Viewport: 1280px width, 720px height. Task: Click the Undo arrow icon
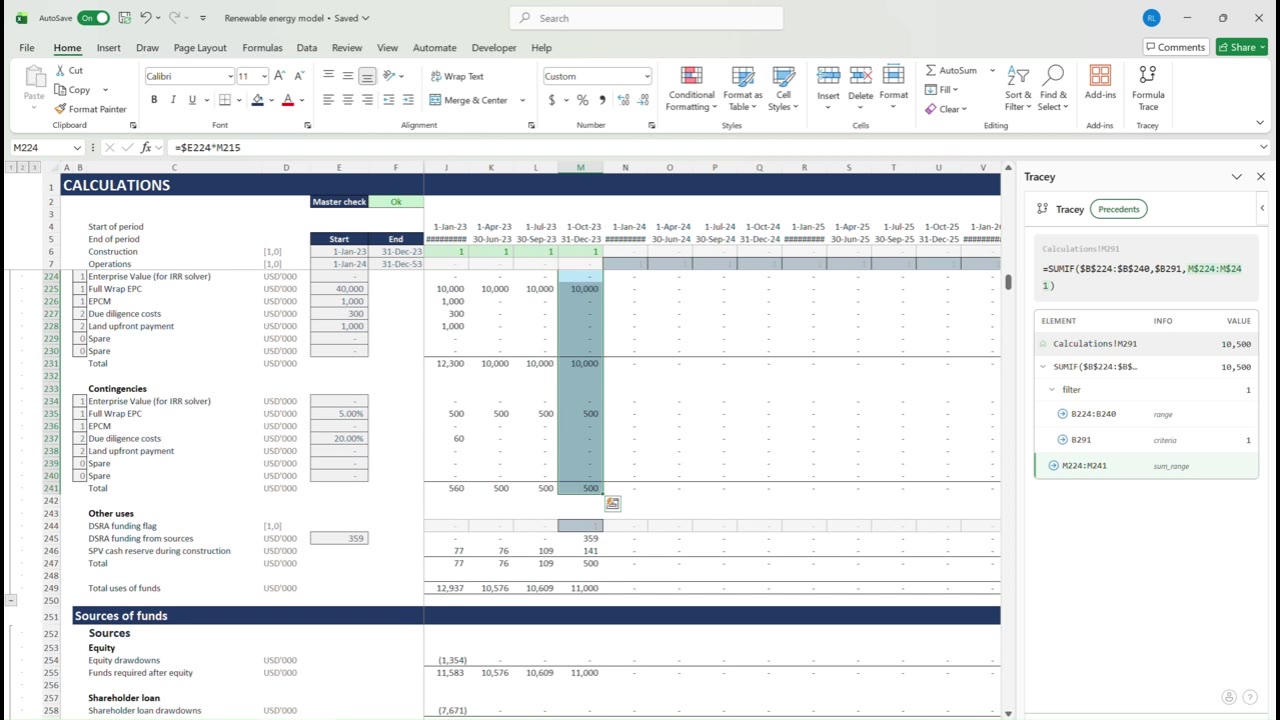point(146,18)
